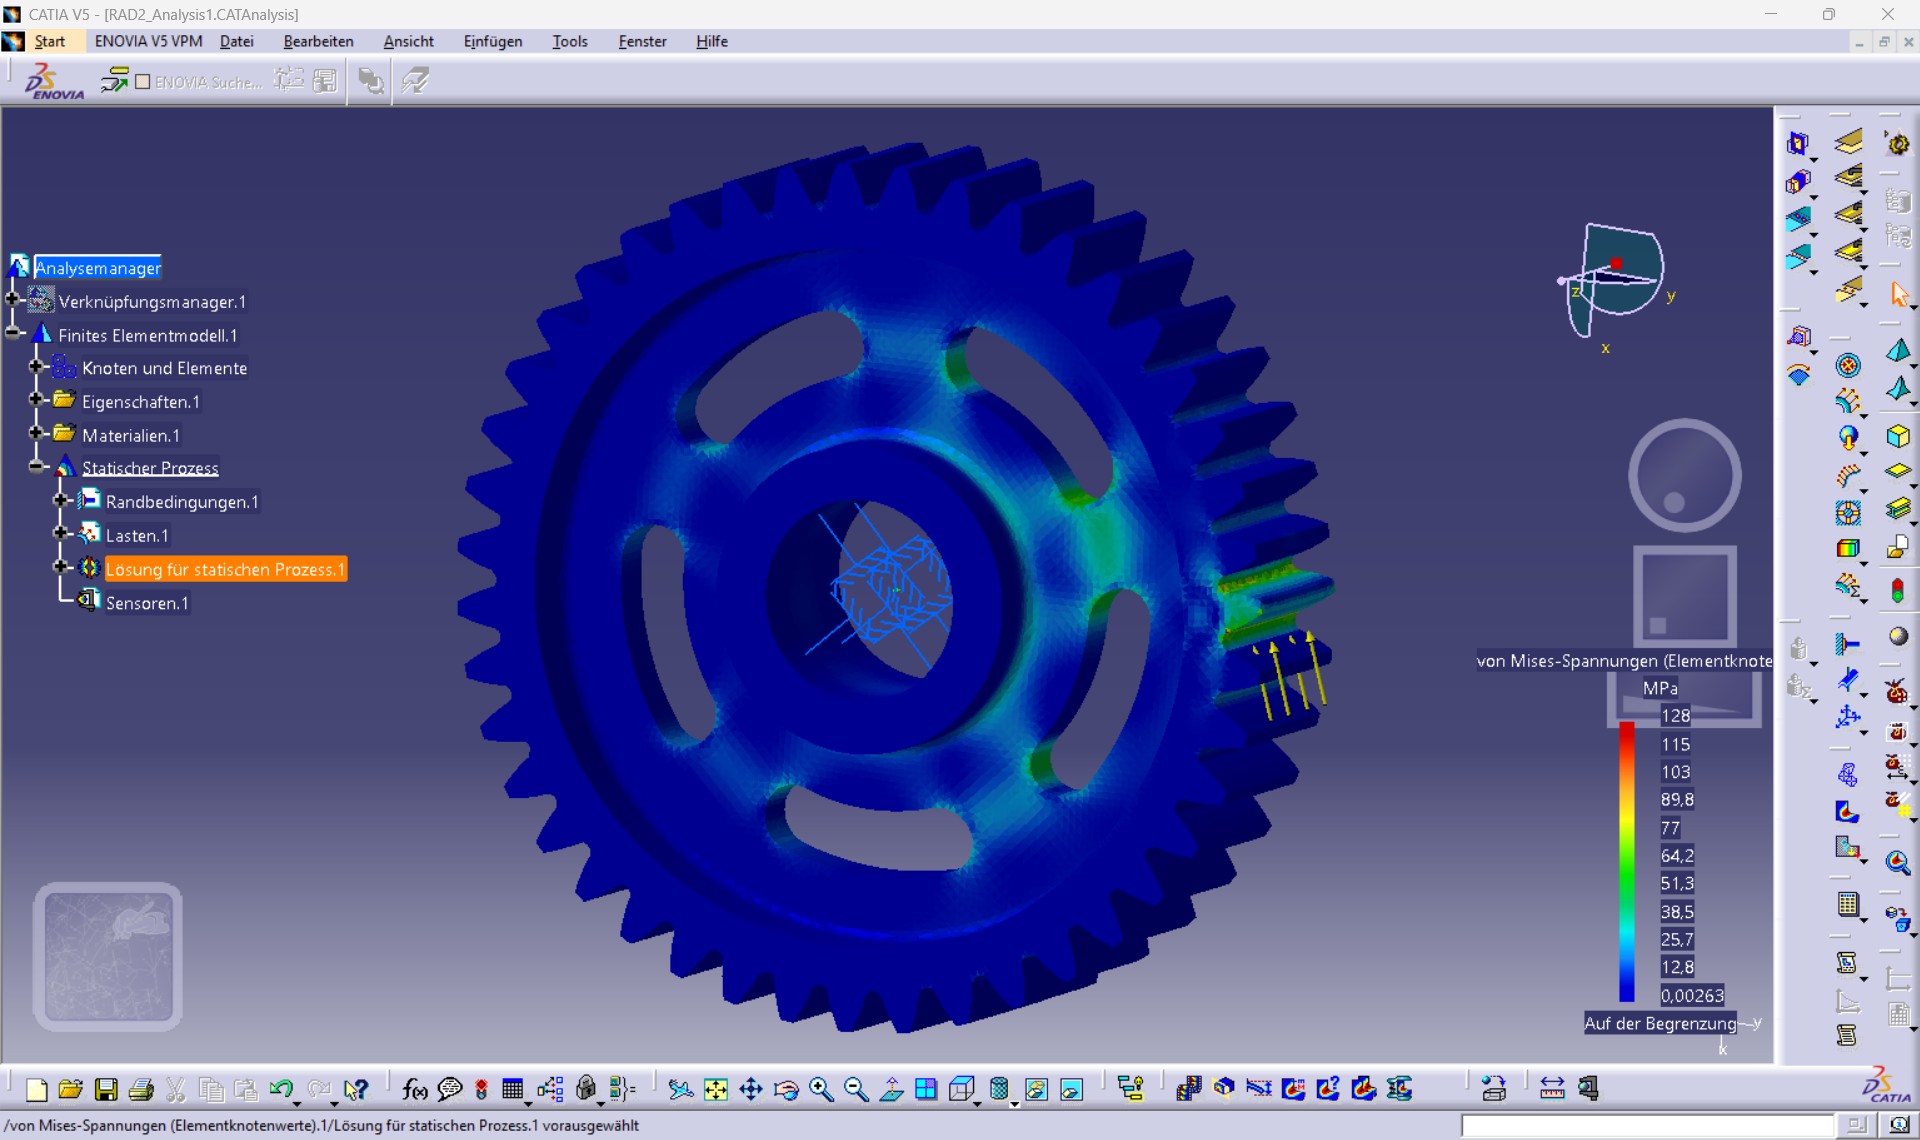
Task: Select the Fly mode airplane icon
Action: click(680, 1089)
